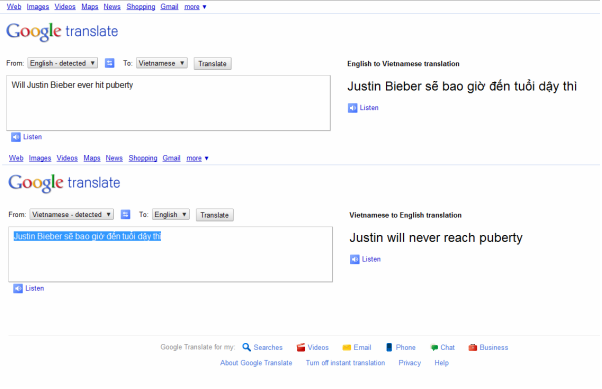Click Translate button next to English dropdown
602x389 pixels.
(x=215, y=215)
